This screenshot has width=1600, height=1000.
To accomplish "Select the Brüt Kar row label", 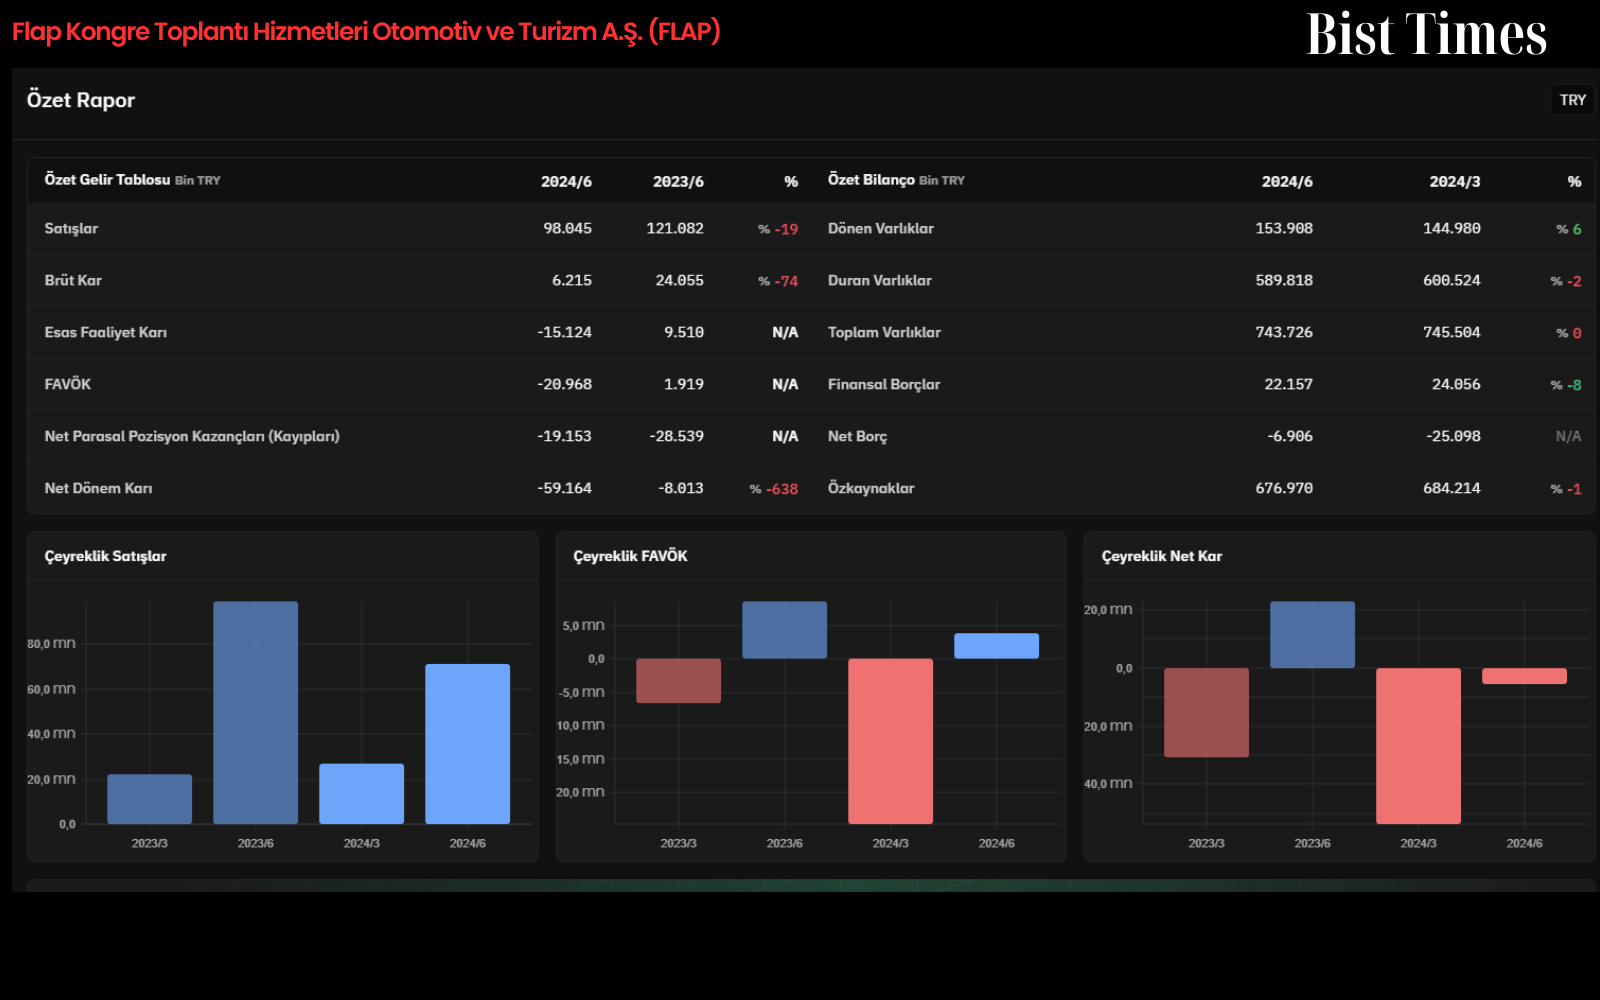I will [x=73, y=281].
